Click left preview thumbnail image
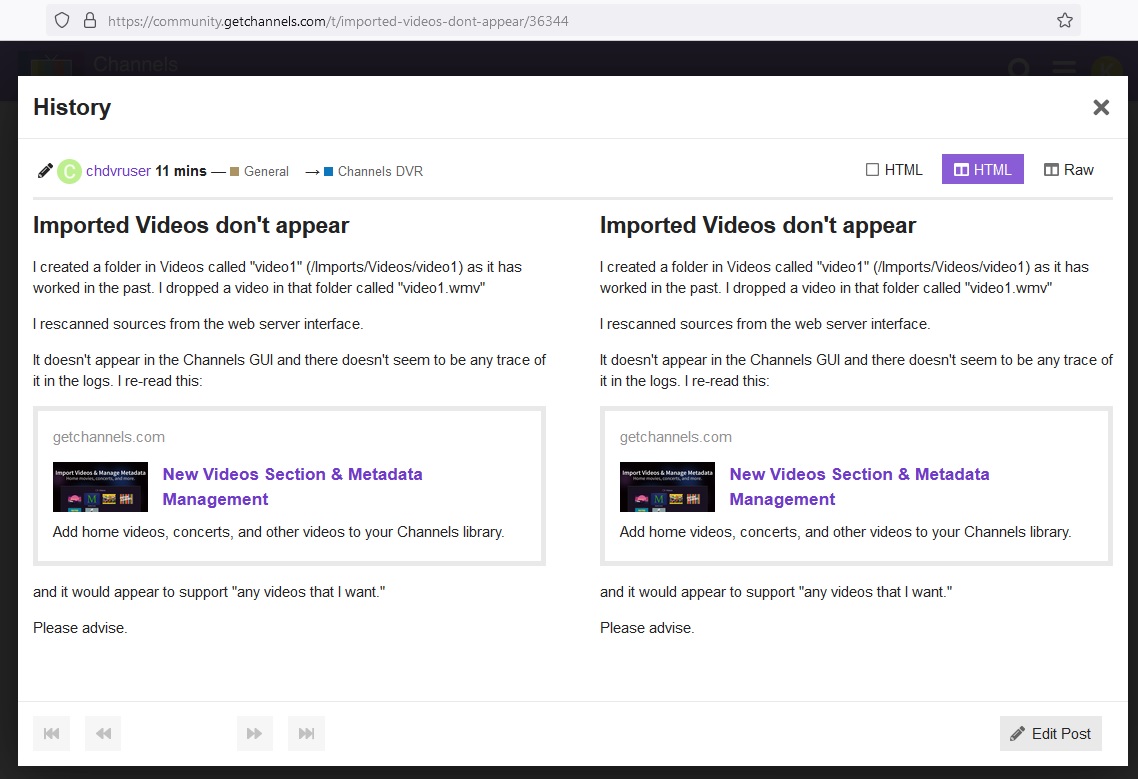The width and height of the screenshot is (1138, 779). [100, 487]
